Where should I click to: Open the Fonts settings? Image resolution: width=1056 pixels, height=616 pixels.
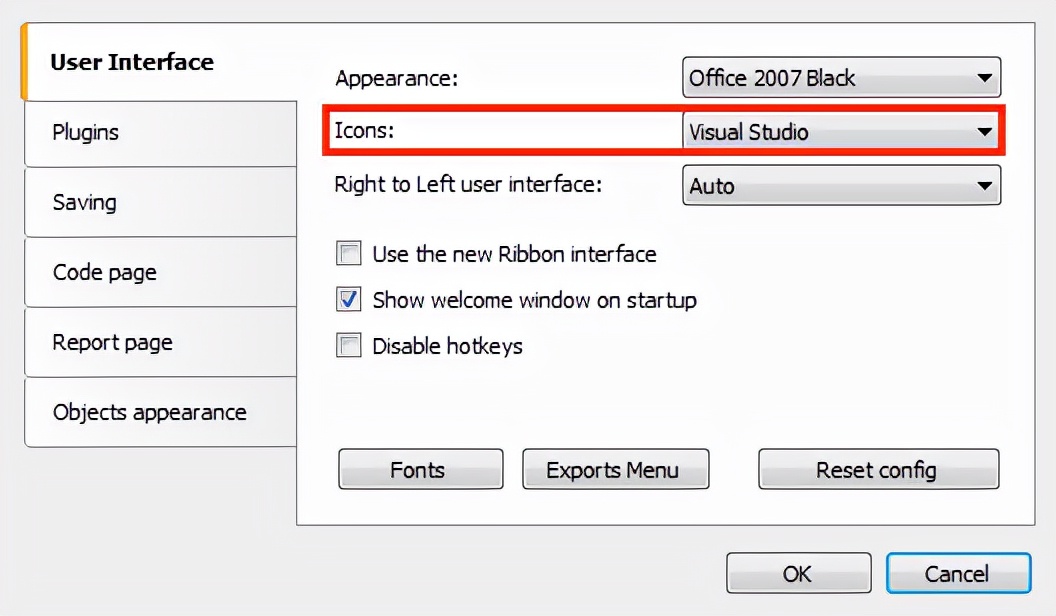(x=420, y=468)
